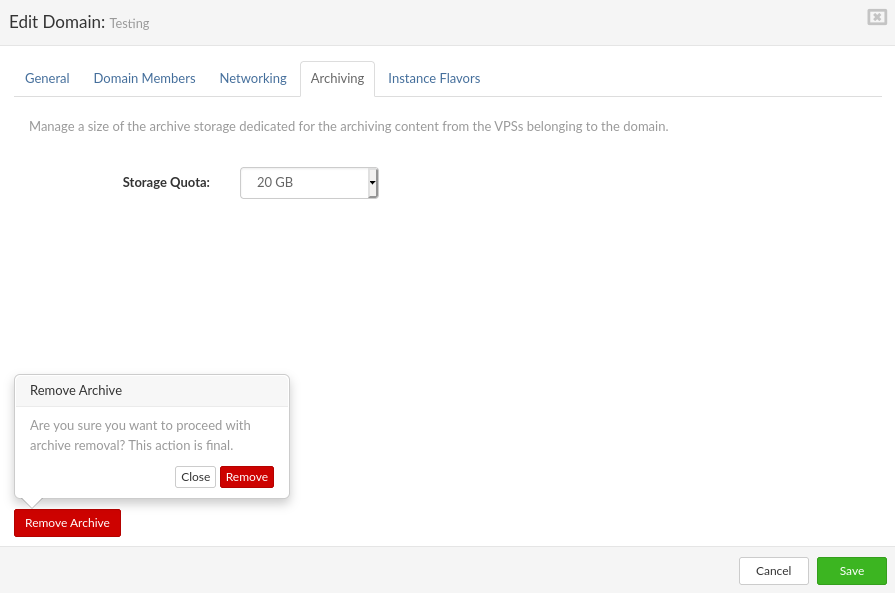Screen dimensions: 895x593
Task: Dismiss the confirmation with Close
Action: click(x=195, y=477)
